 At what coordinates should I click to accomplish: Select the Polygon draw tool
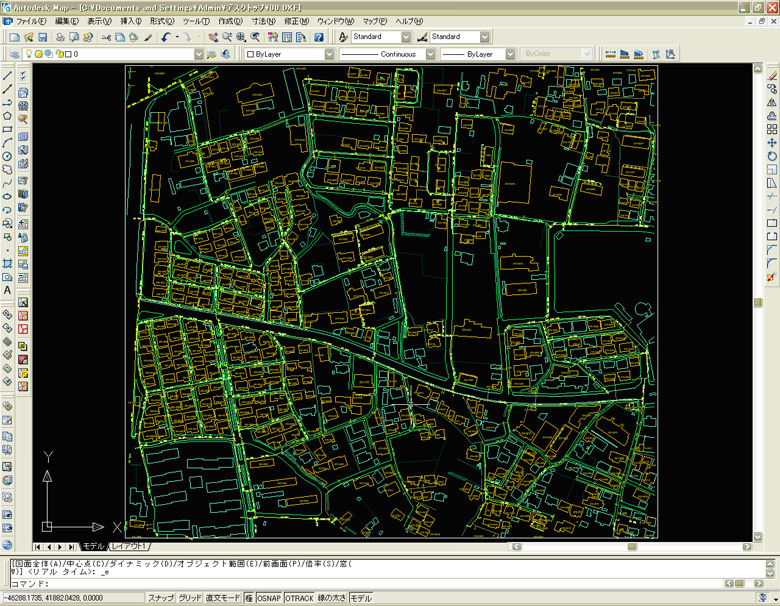point(7,116)
